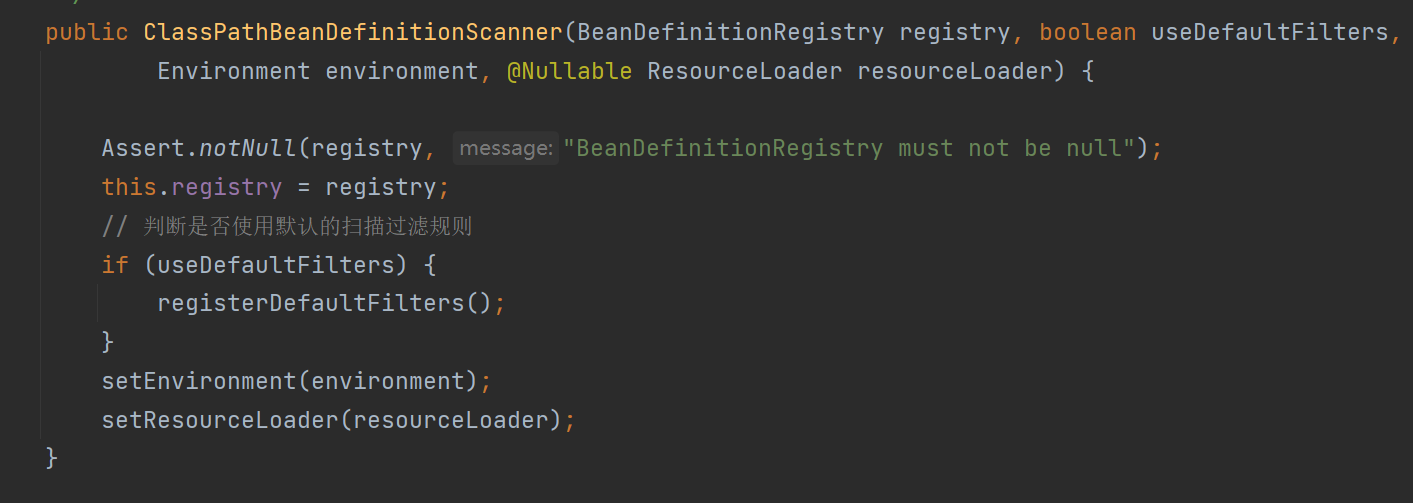Click the BeanDefinitionRegistry type in signature

point(730,32)
